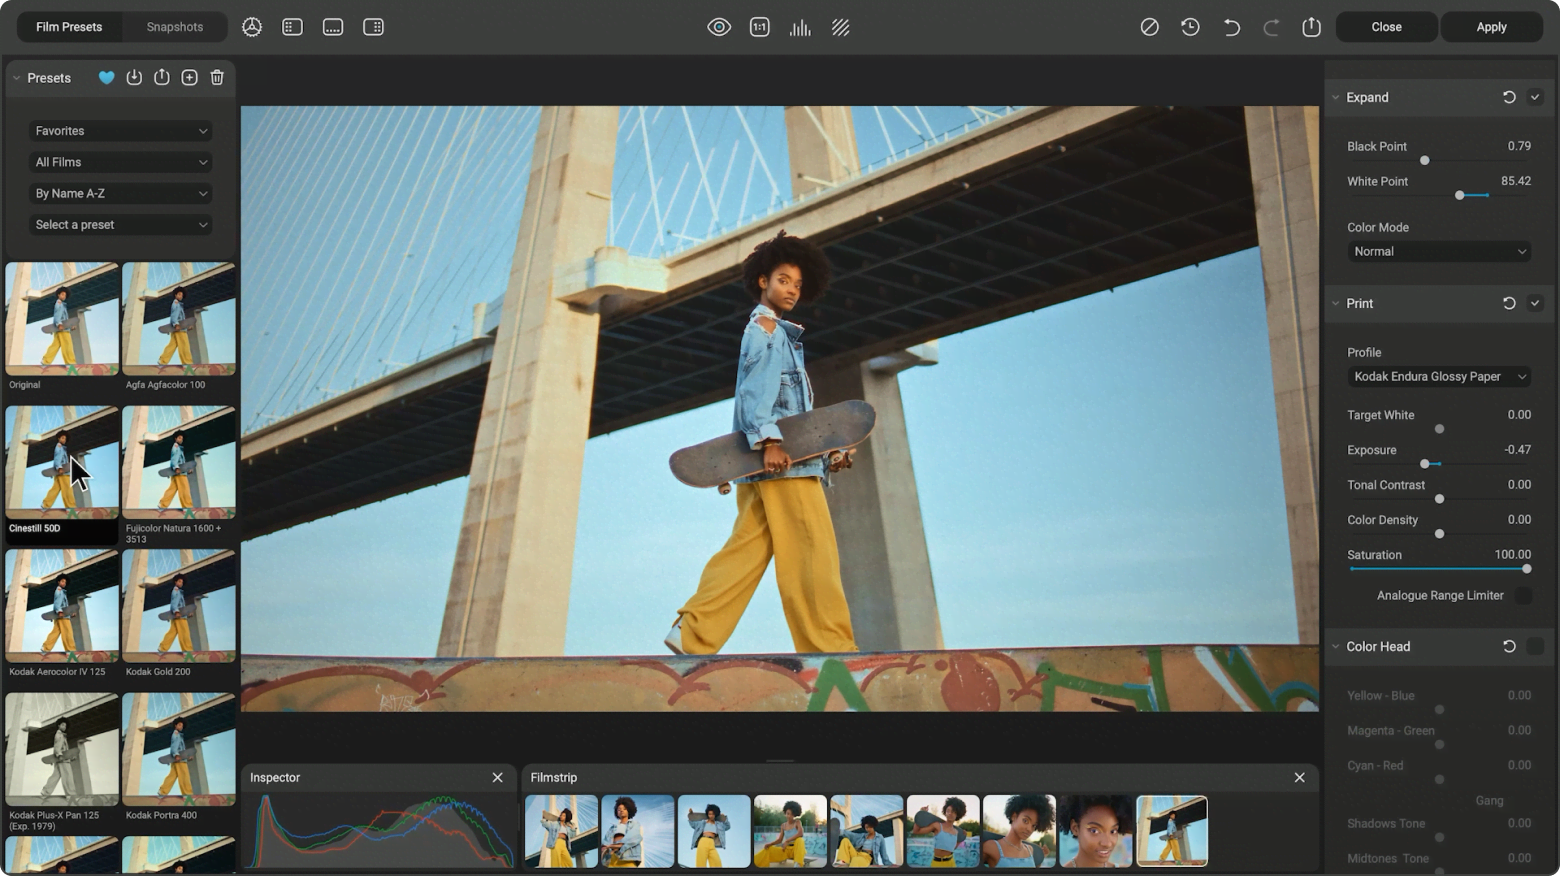Image resolution: width=1560 pixels, height=876 pixels.
Task: Reset the Color Head section
Action: coord(1509,647)
